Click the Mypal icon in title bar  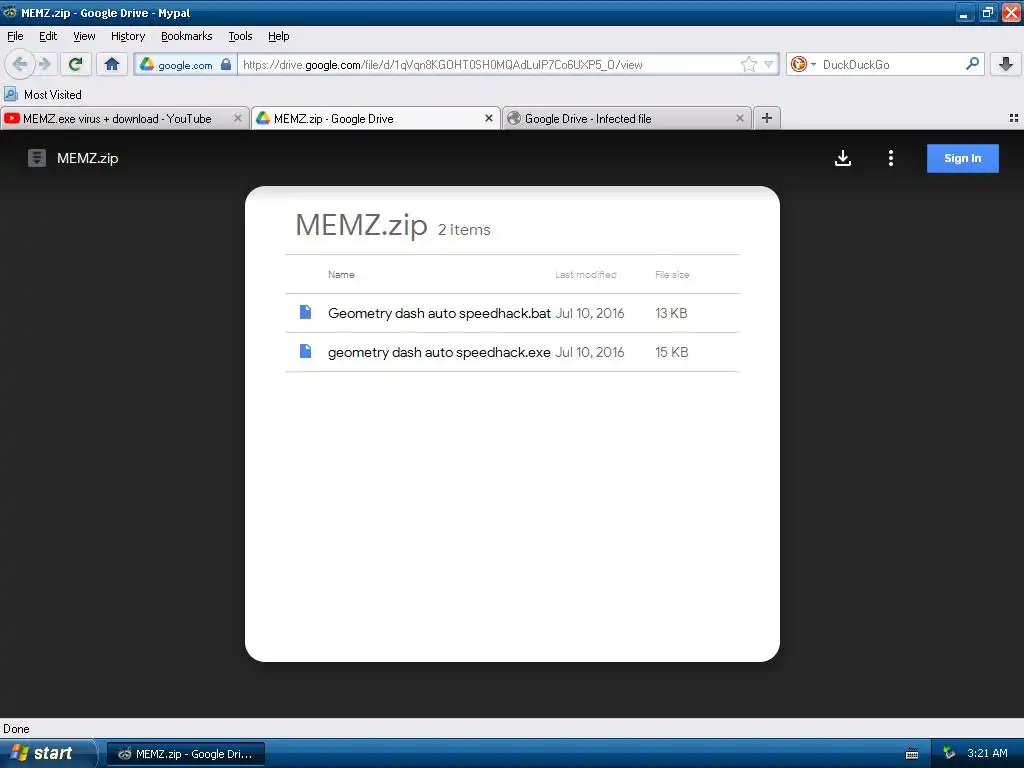coord(10,12)
